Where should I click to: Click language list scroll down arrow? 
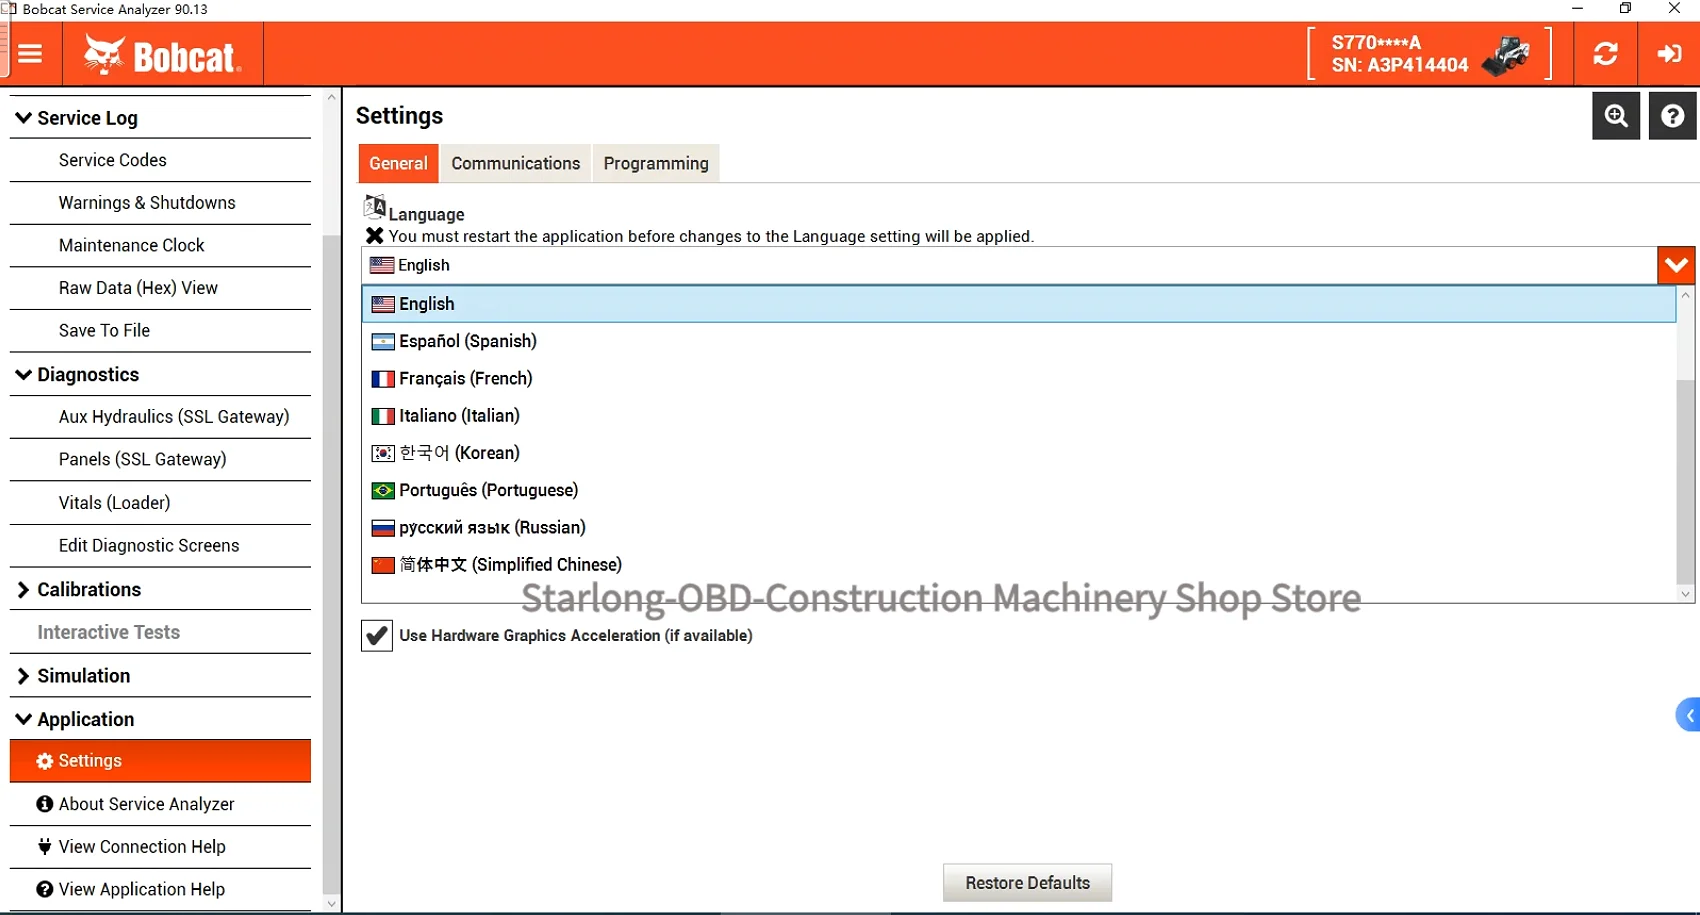[1686, 594]
